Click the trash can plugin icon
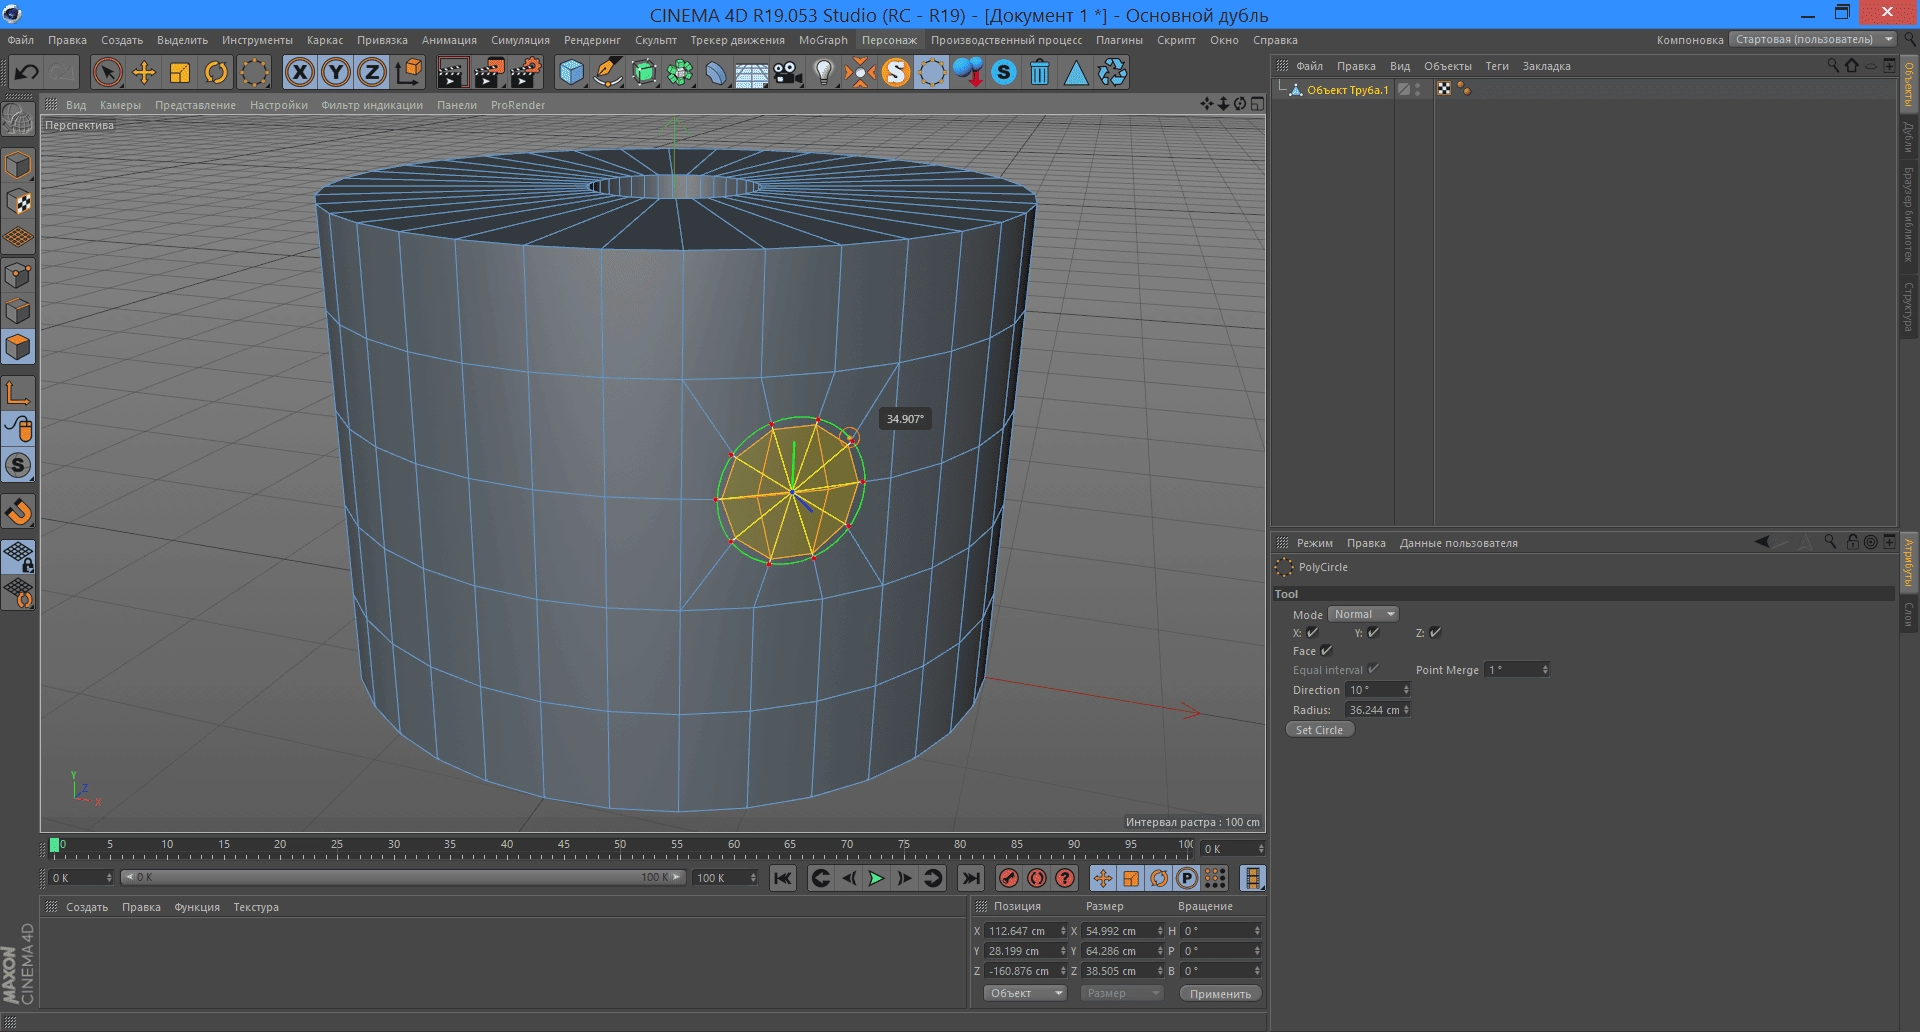This screenshot has width=1920, height=1032. tap(1040, 72)
